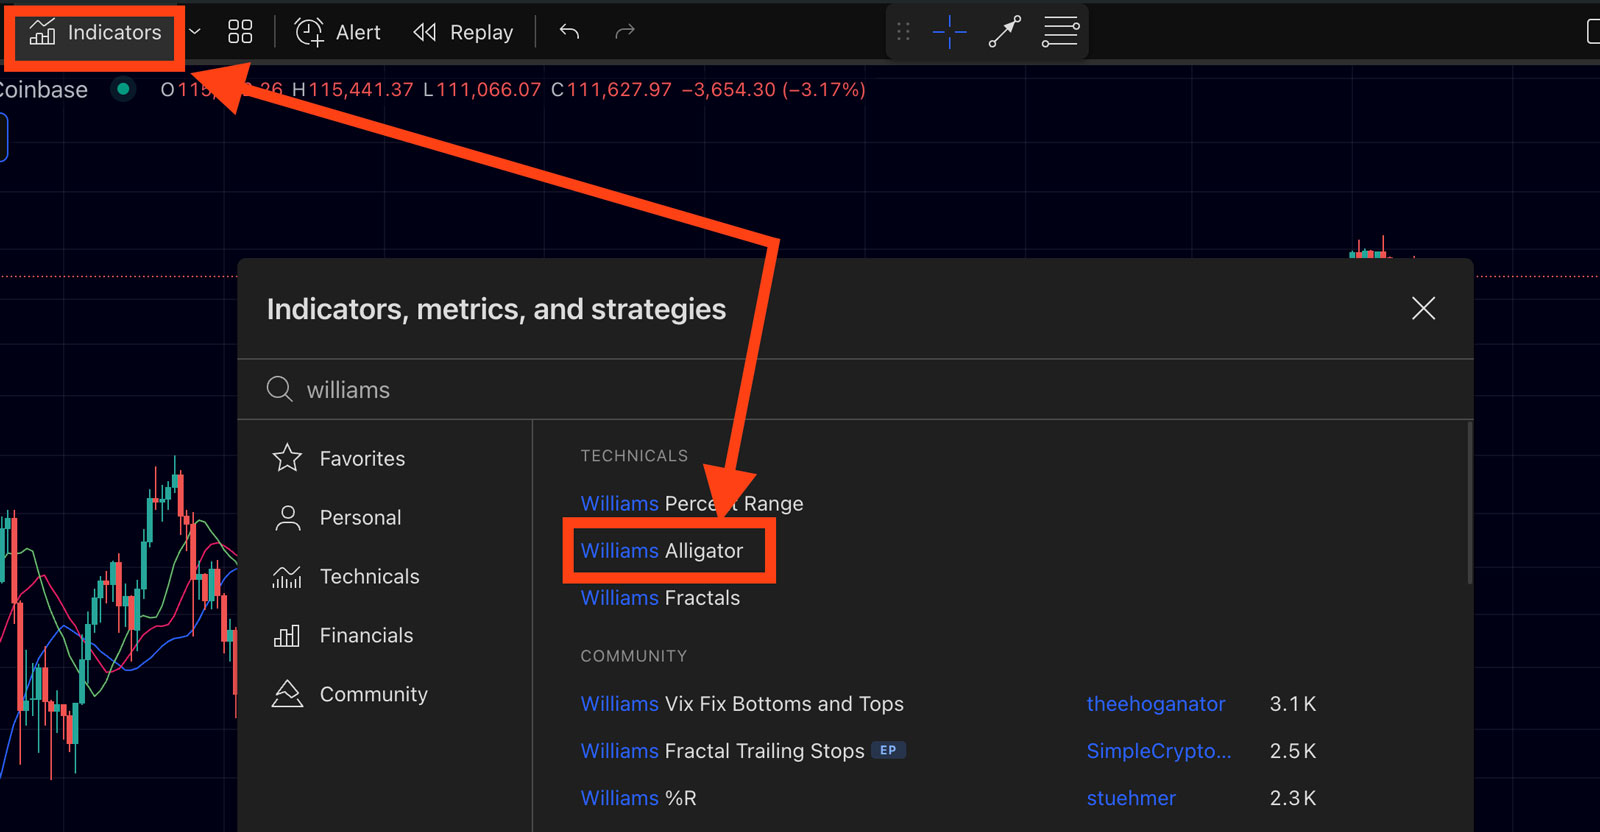Click the results list scrollbar
The image size is (1600, 832).
pos(1469,502)
